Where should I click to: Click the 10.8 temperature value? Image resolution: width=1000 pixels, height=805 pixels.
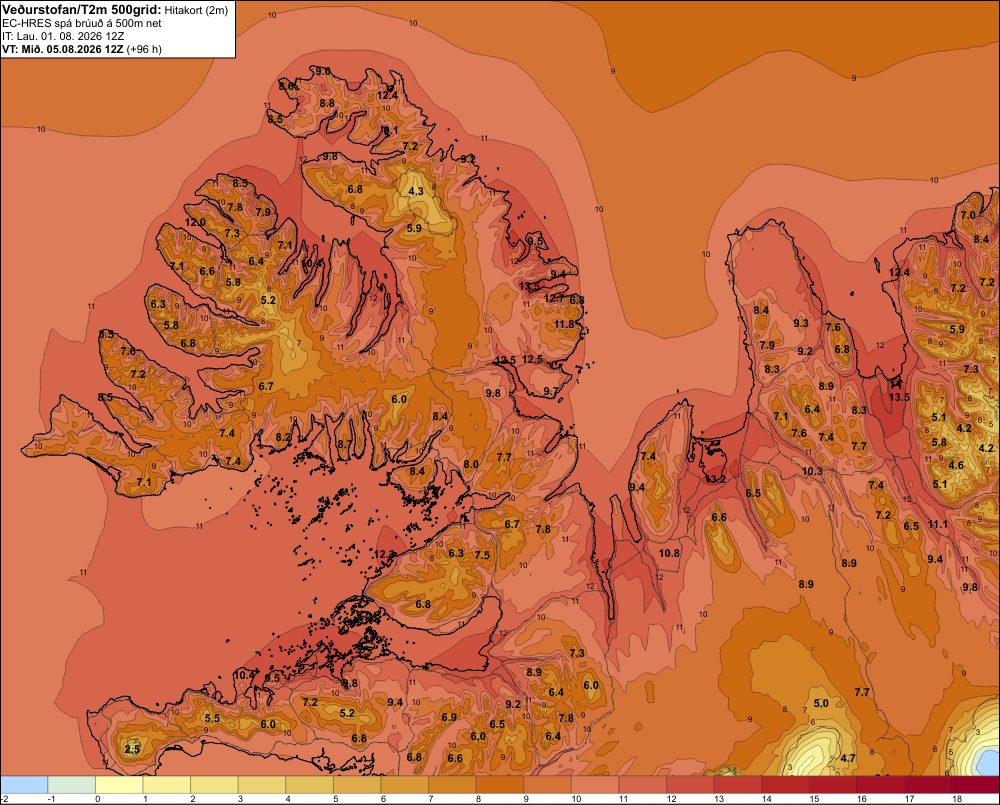669,553
